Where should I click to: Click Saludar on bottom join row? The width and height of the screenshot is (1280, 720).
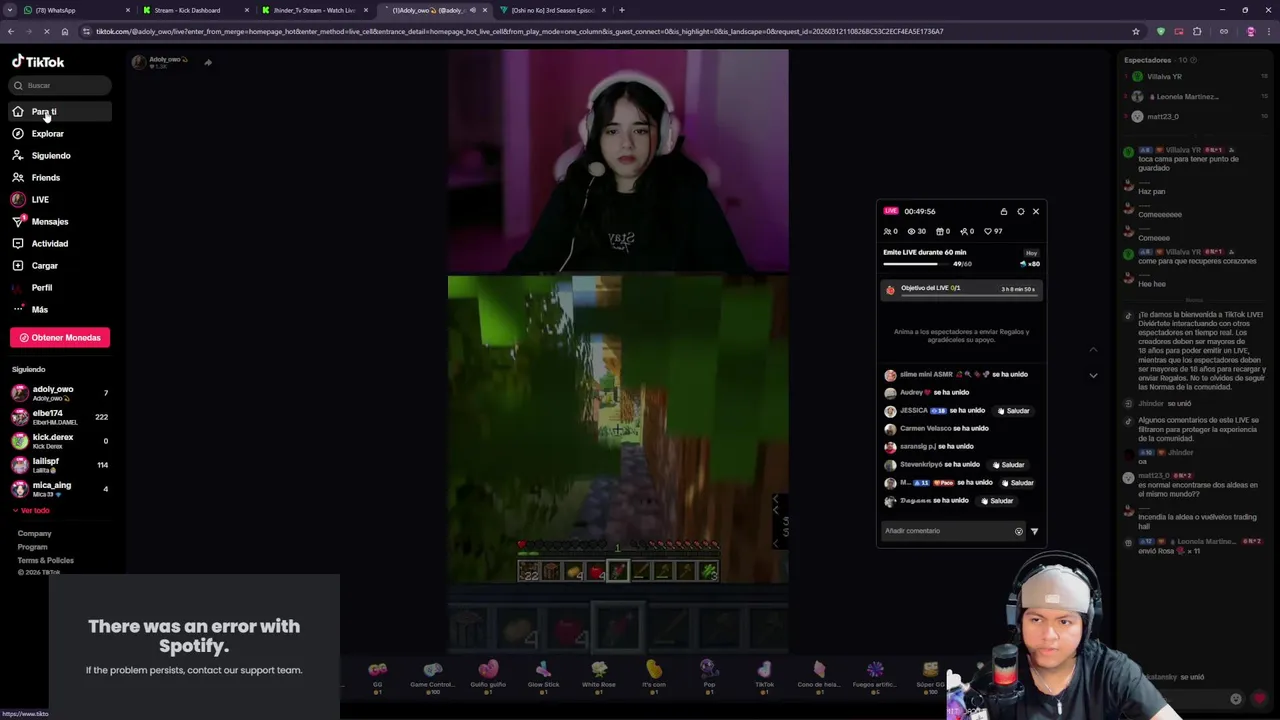coord(996,501)
